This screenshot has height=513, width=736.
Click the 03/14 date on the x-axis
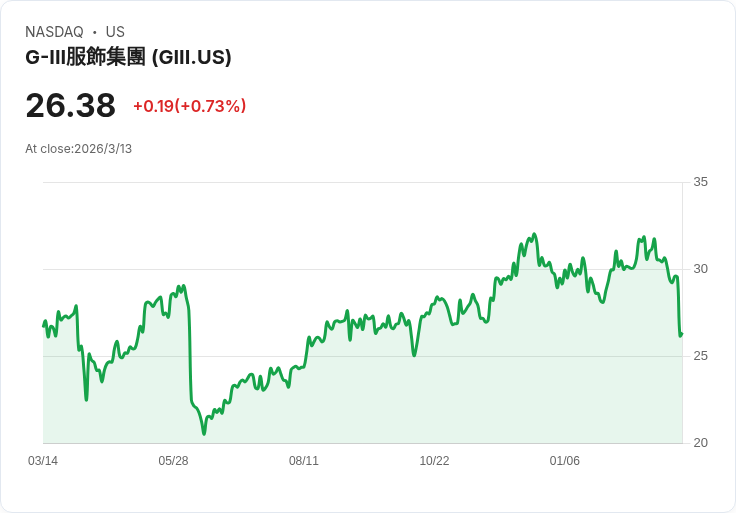pos(43,461)
